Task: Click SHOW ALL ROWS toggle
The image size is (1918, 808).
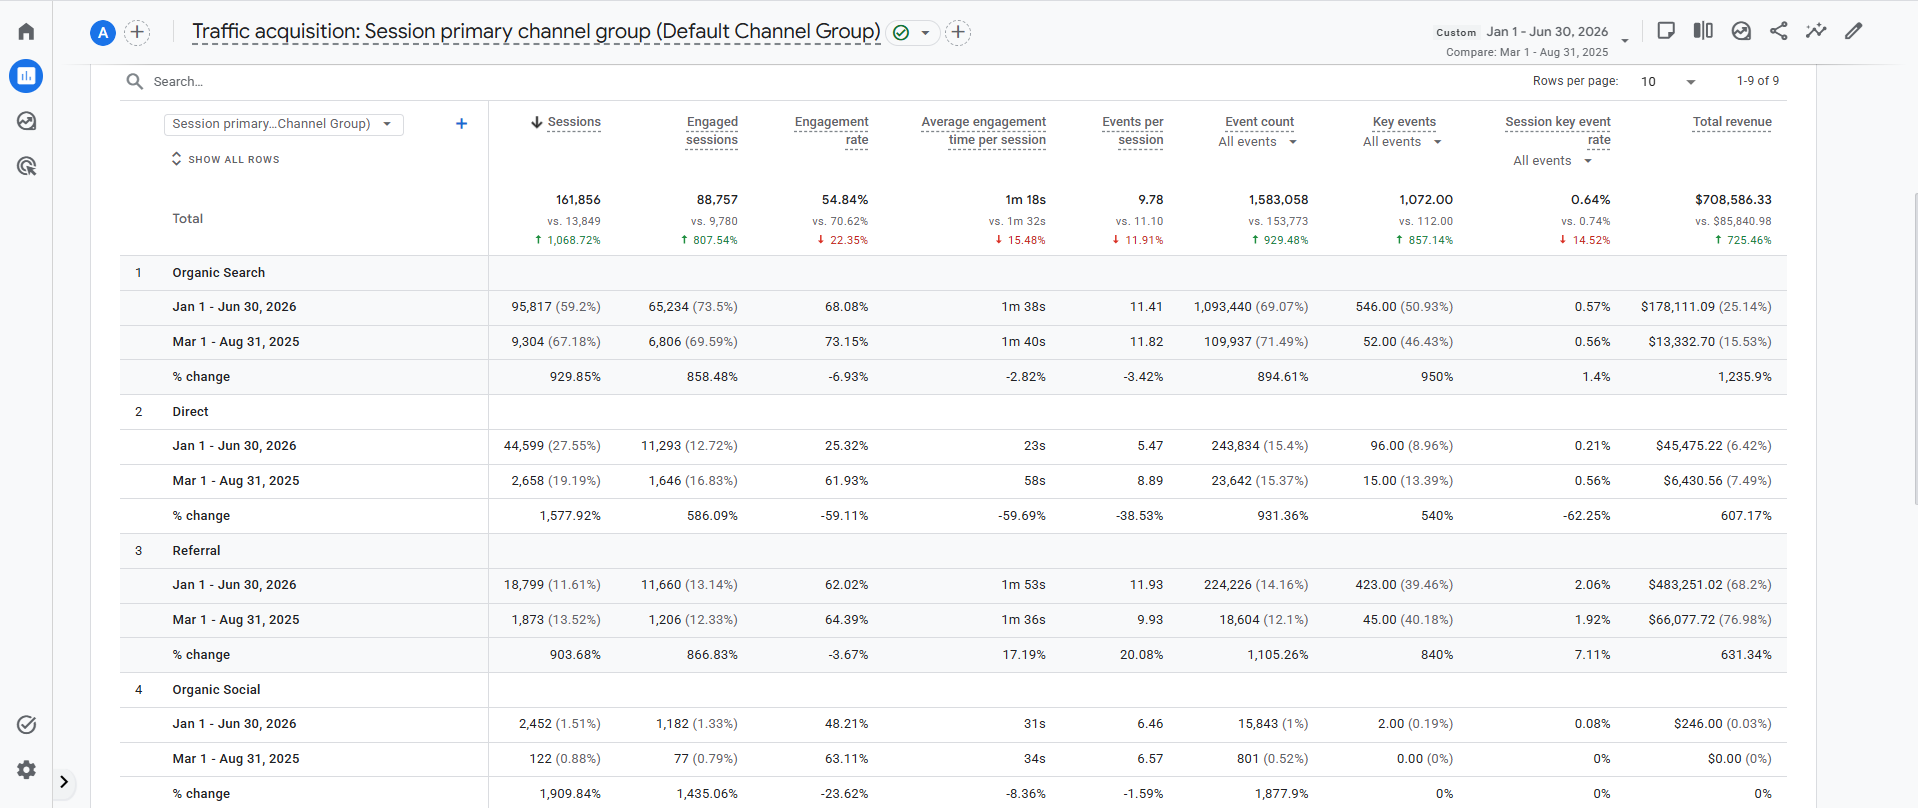Action: point(225,159)
